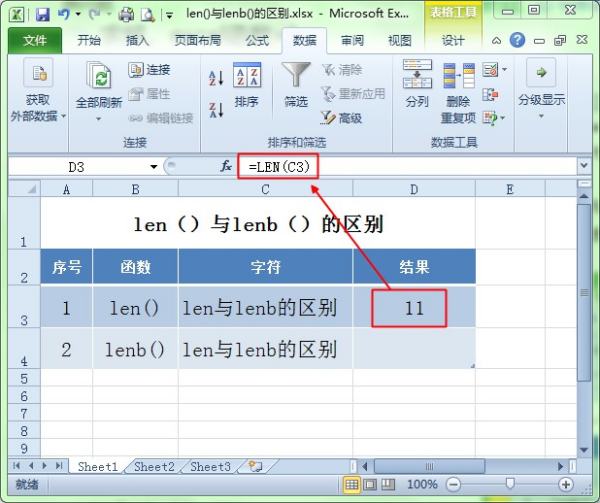The height and width of the screenshot is (503, 600).
Task: Switch to the 审阅 ribbon tab
Action: click(x=352, y=40)
